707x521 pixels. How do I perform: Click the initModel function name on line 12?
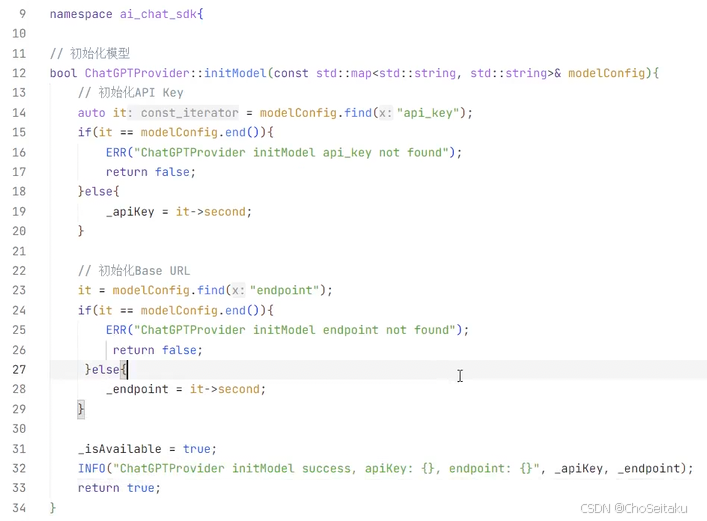coord(235,73)
